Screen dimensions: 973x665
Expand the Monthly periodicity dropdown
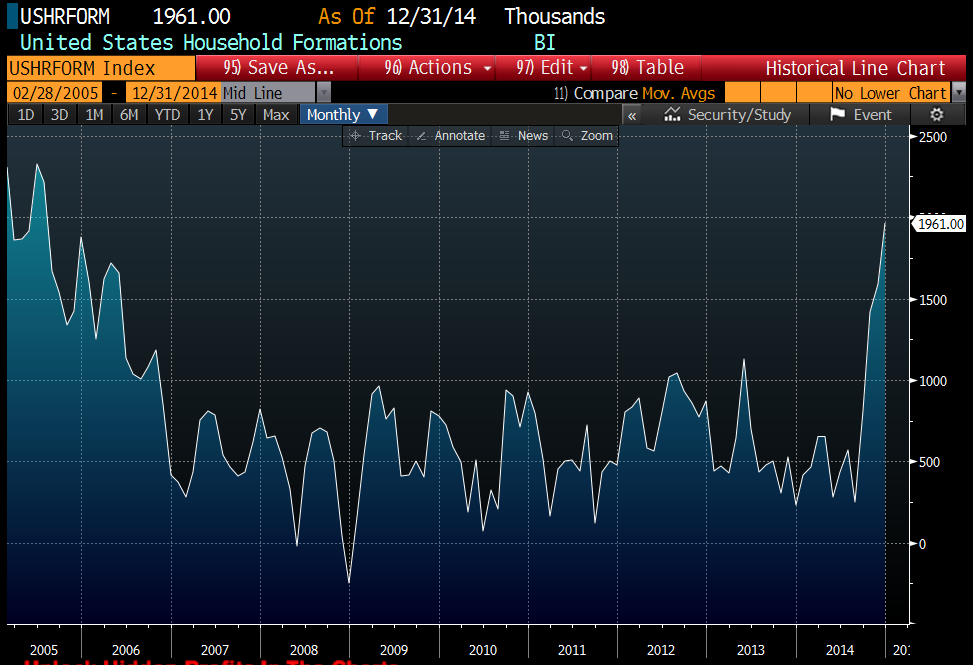pyautogui.click(x=343, y=114)
